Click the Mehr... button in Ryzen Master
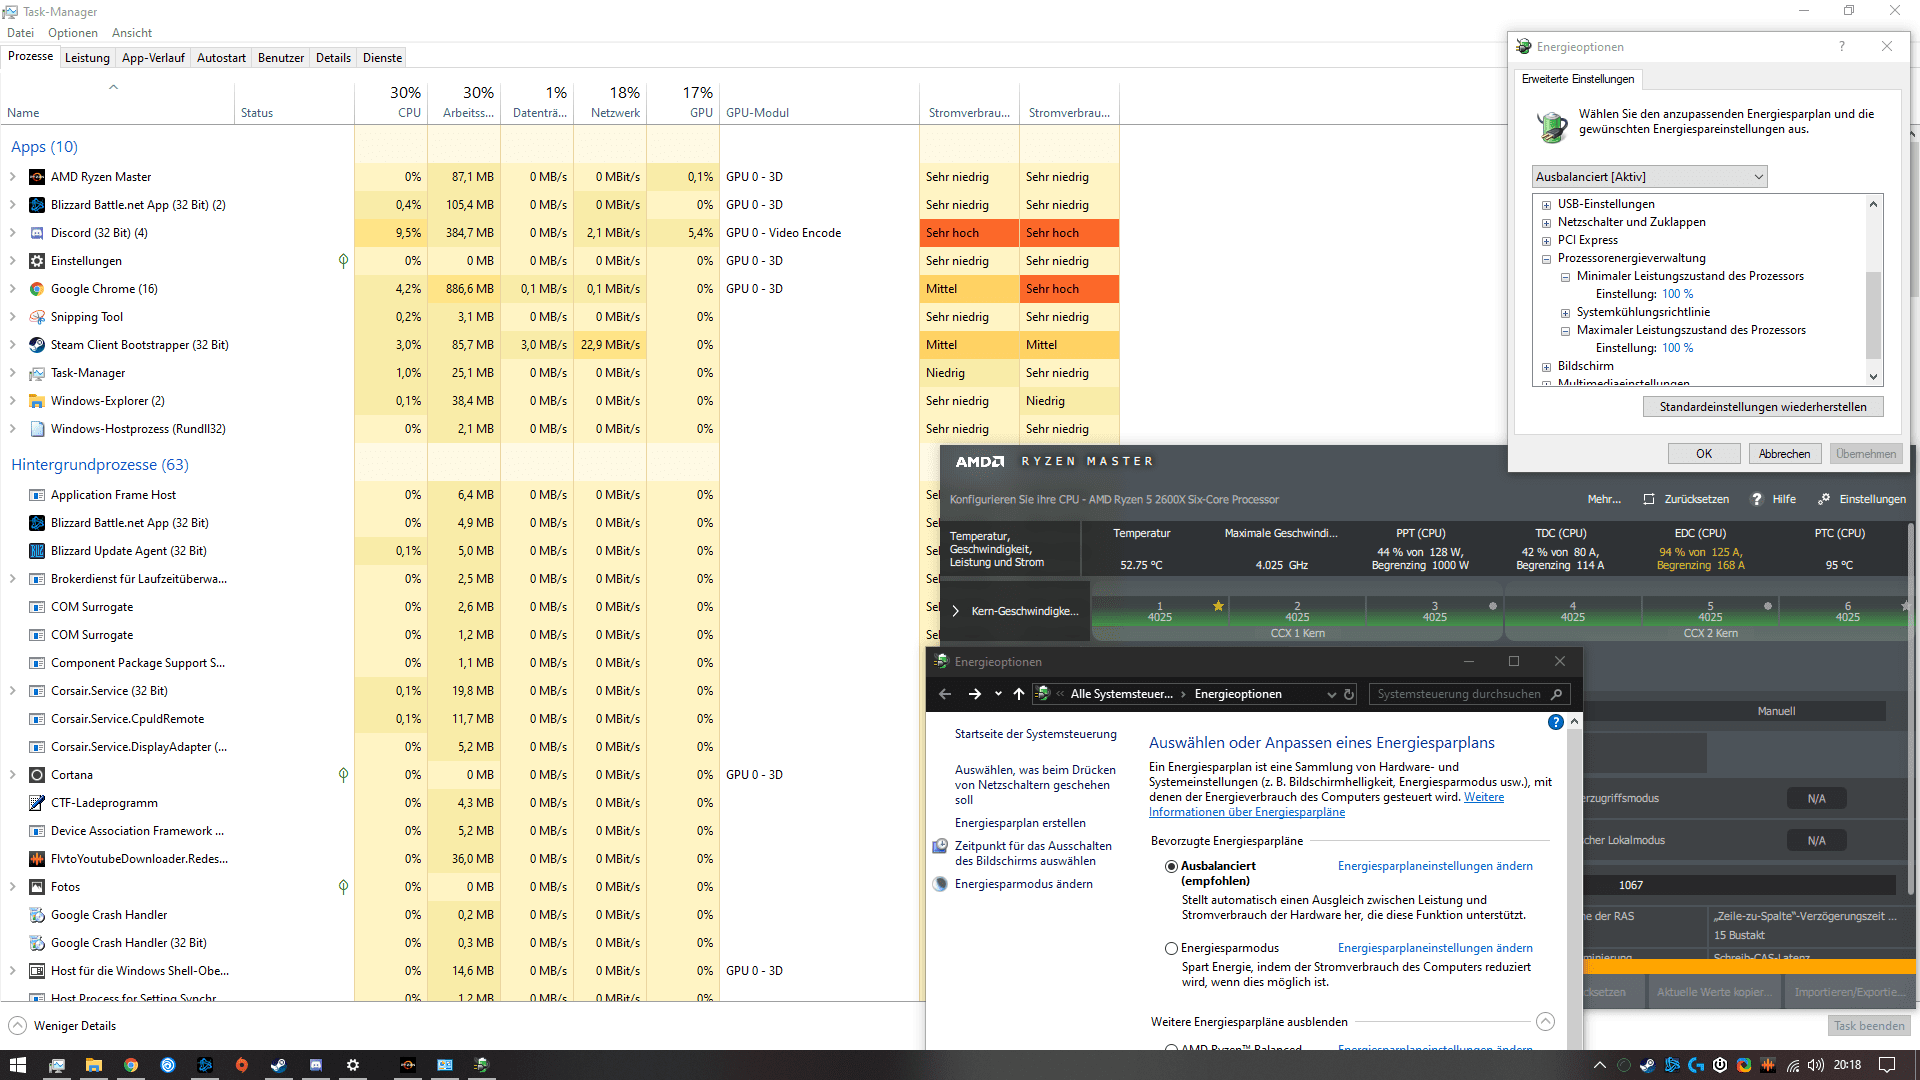 point(1604,499)
